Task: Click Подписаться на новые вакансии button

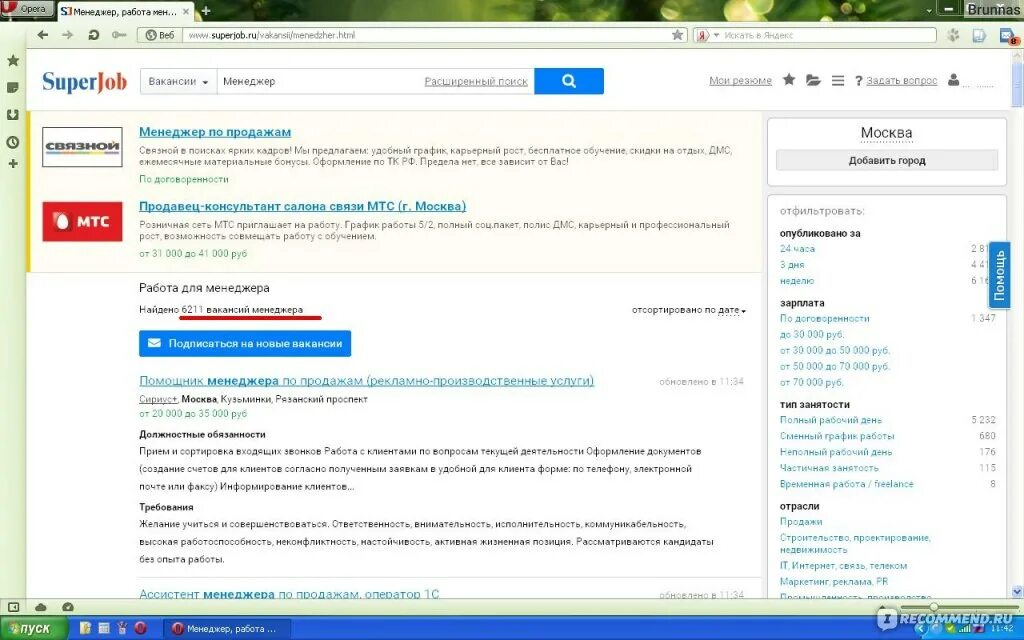Action: pos(245,344)
